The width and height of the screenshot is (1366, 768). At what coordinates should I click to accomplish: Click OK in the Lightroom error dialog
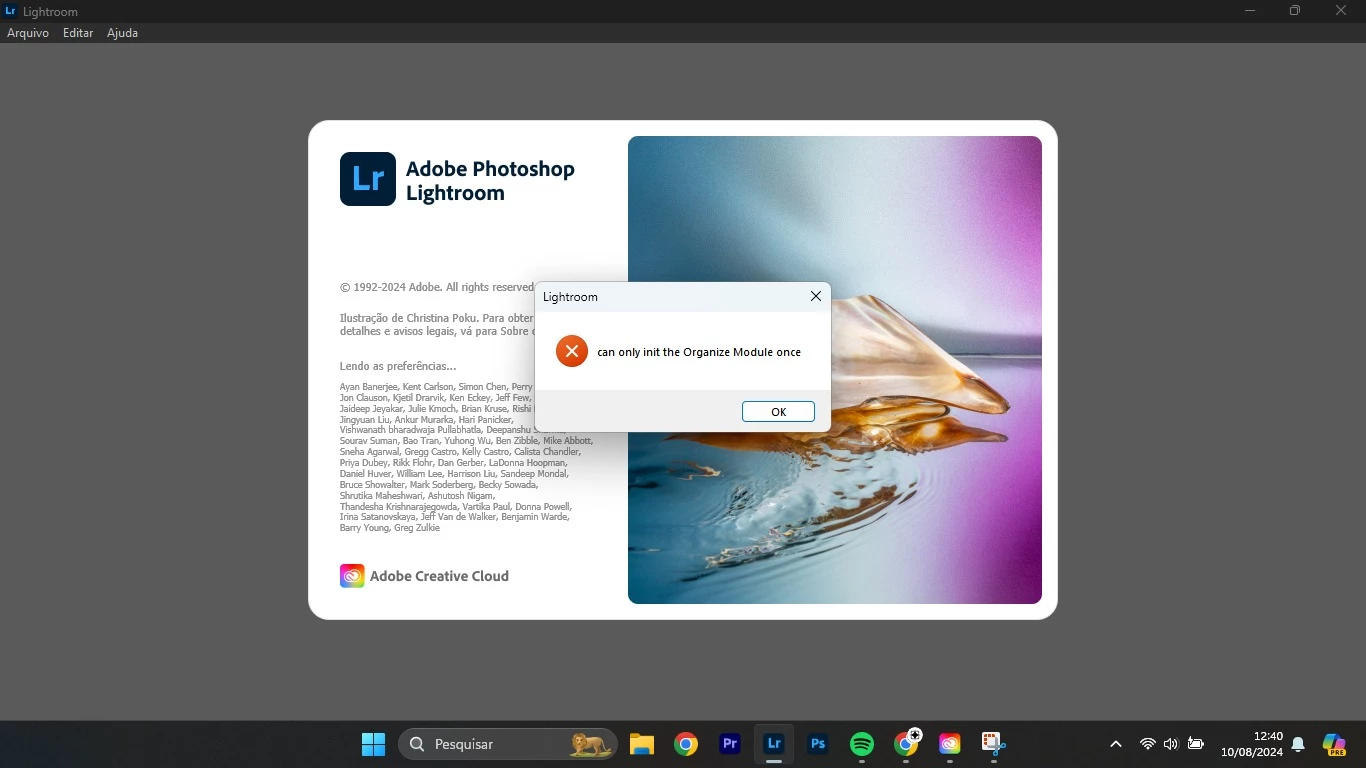[778, 412]
